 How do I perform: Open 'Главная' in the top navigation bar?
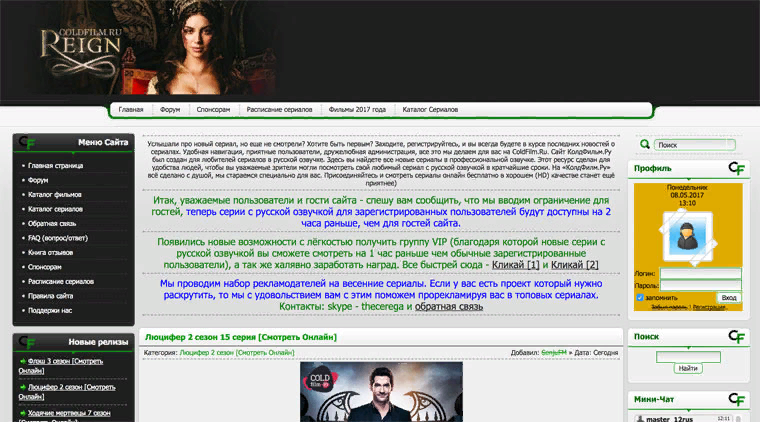coord(131,109)
